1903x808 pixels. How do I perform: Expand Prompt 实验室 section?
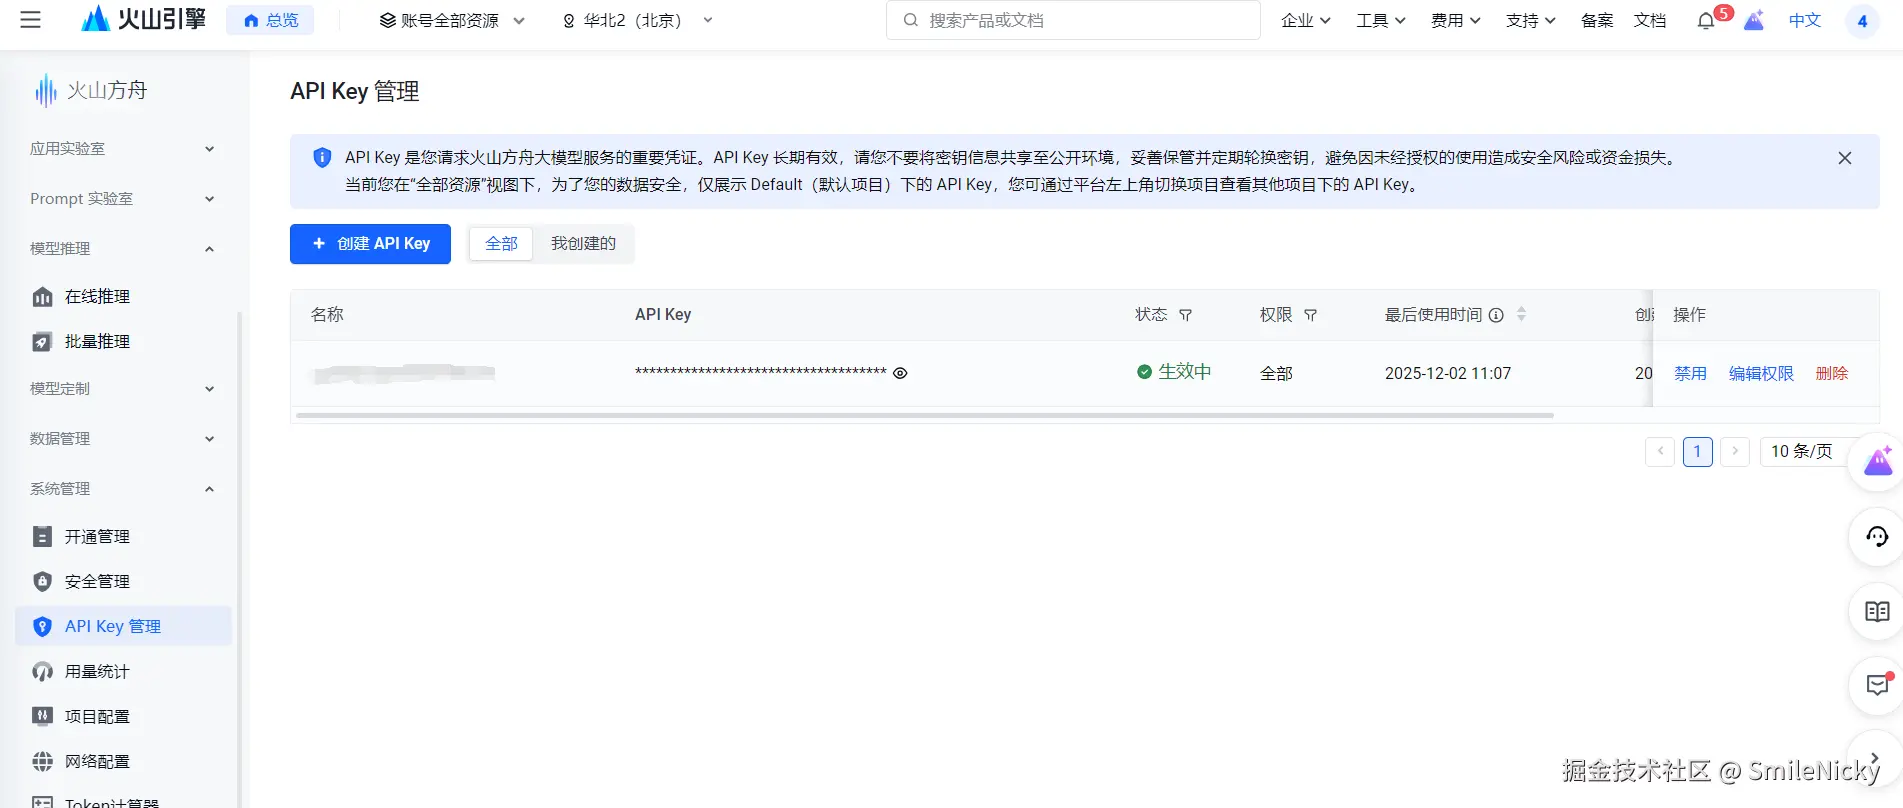pyautogui.click(x=124, y=198)
